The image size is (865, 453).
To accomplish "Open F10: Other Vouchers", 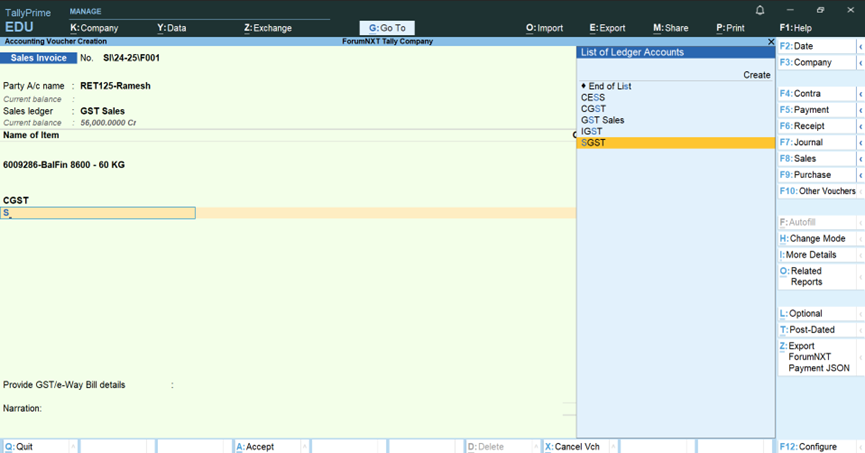I will [818, 191].
